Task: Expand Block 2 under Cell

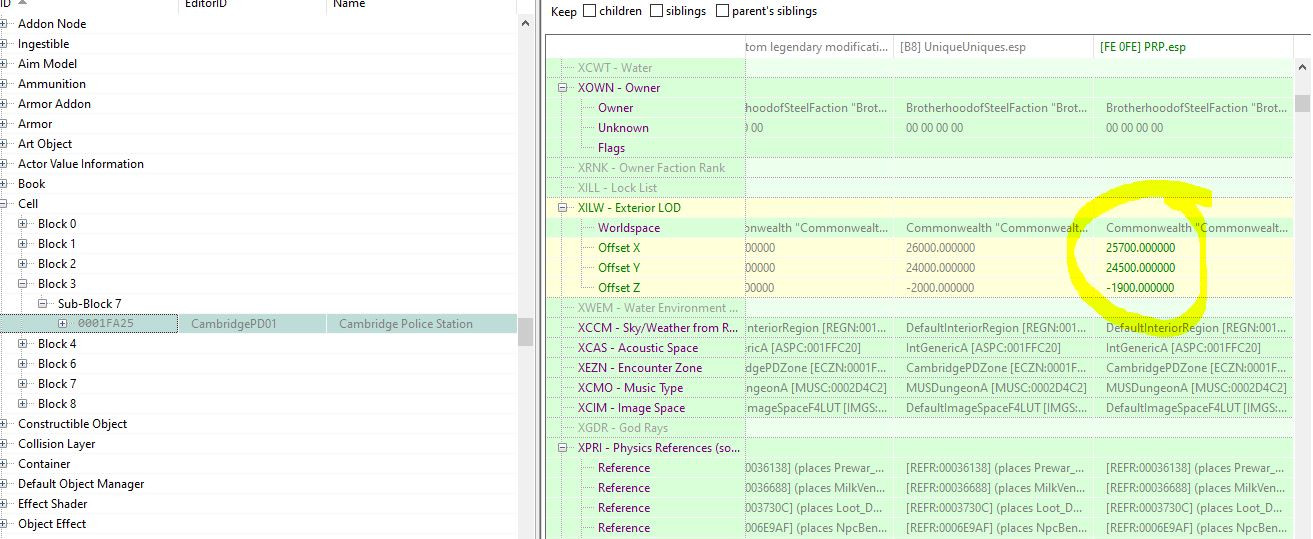Action: click(24, 264)
